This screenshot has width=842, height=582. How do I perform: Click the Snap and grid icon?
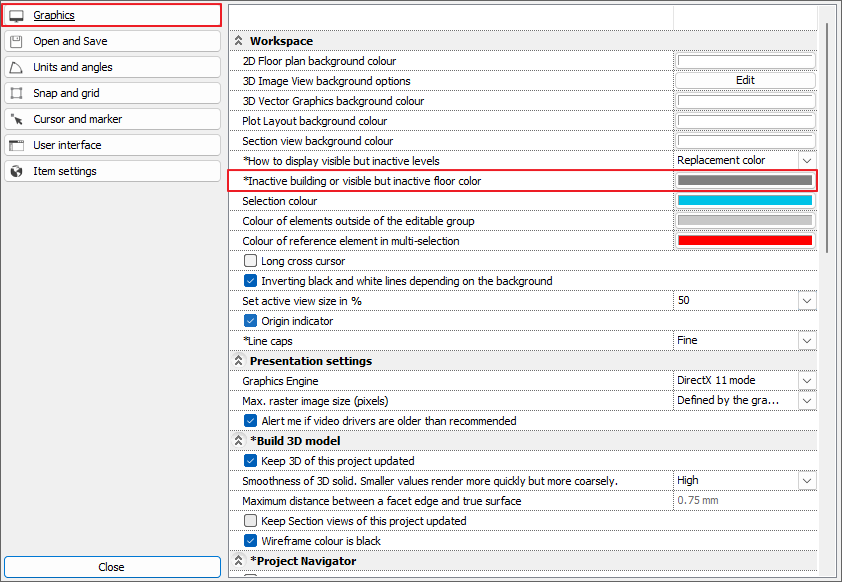[x=16, y=93]
